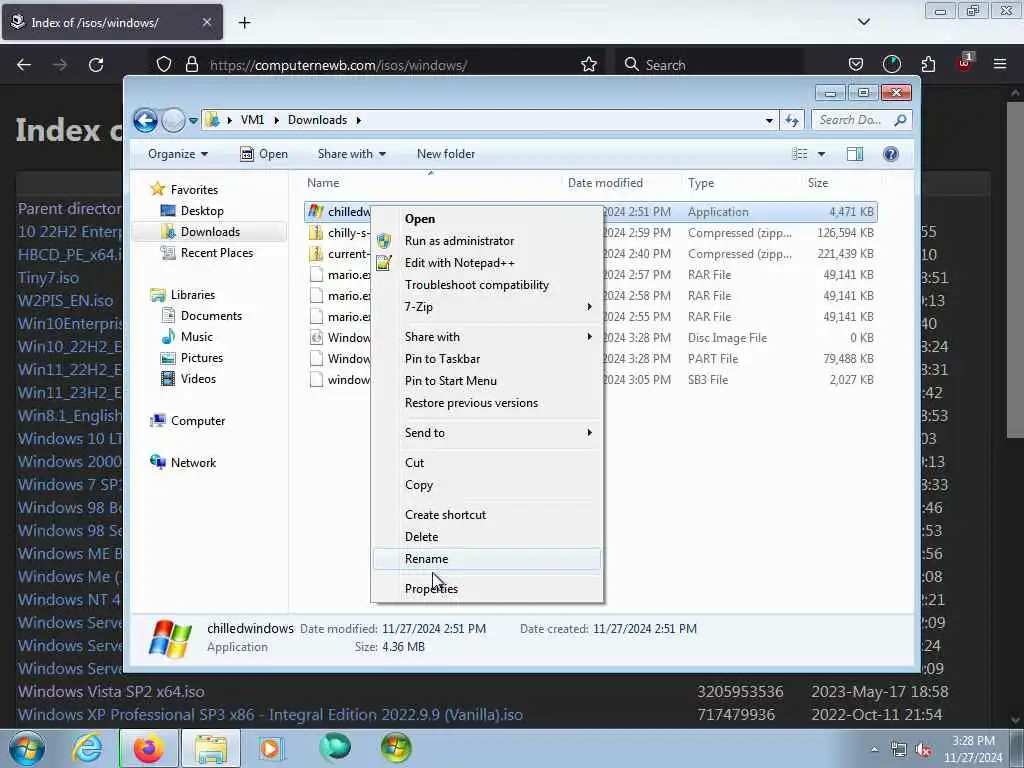Click the Firefox back arrow
Viewport: 1024px width, 768px height.
[x=24, y=65]
